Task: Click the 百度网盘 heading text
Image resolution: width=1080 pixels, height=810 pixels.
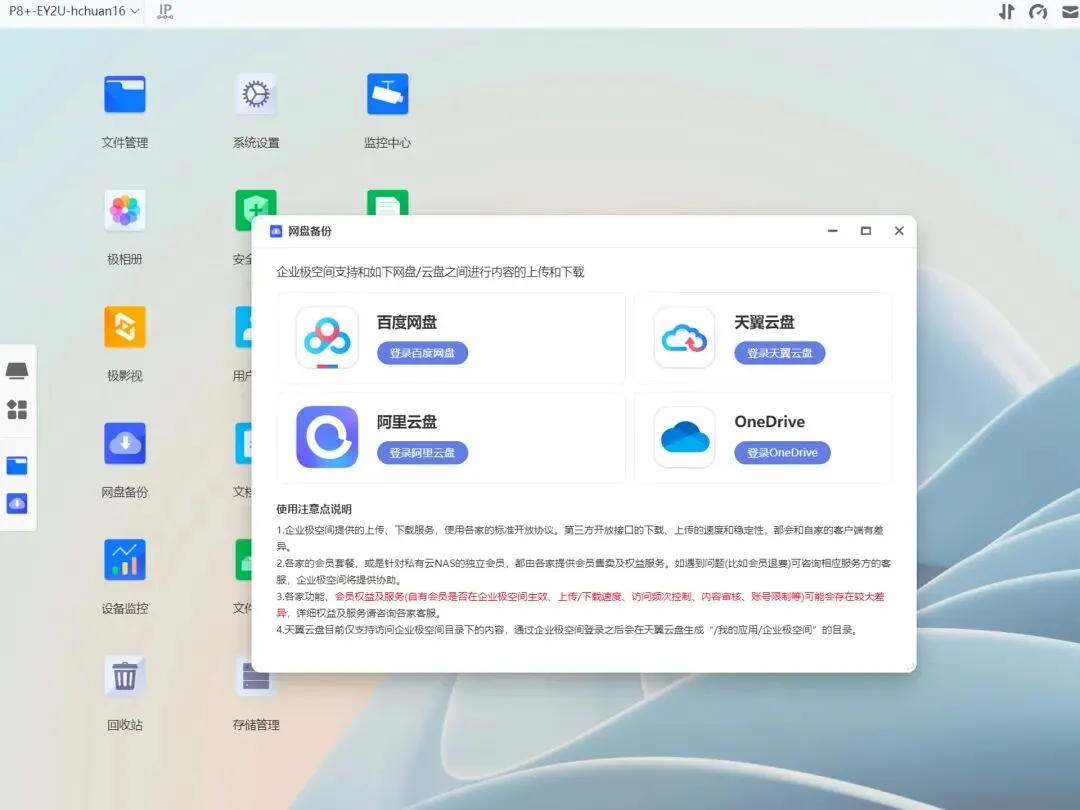Action: tap(406, 322)
